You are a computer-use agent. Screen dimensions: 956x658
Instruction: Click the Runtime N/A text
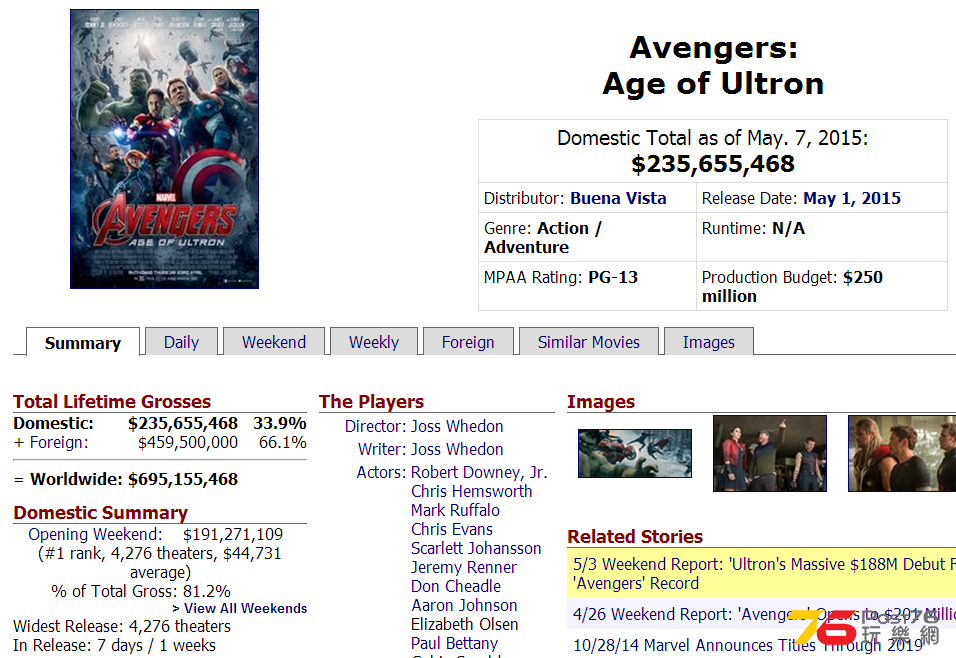753,229
